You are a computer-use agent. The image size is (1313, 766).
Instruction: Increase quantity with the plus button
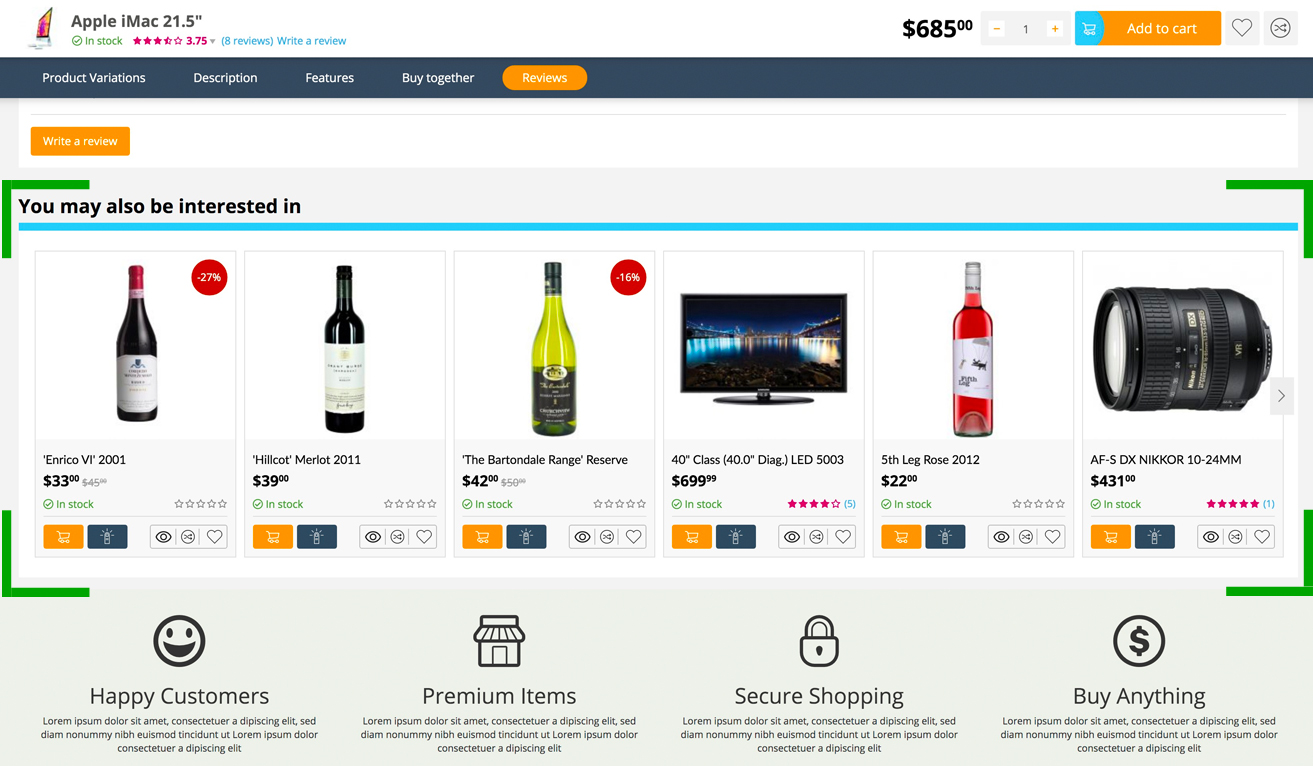(1054, 29)
